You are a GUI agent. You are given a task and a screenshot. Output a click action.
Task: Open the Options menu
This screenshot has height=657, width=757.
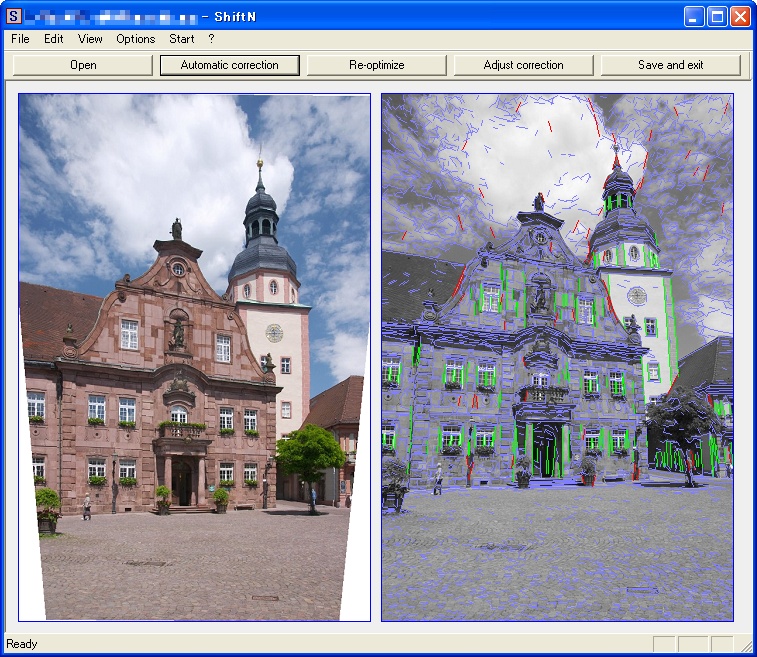pos(136,39)
